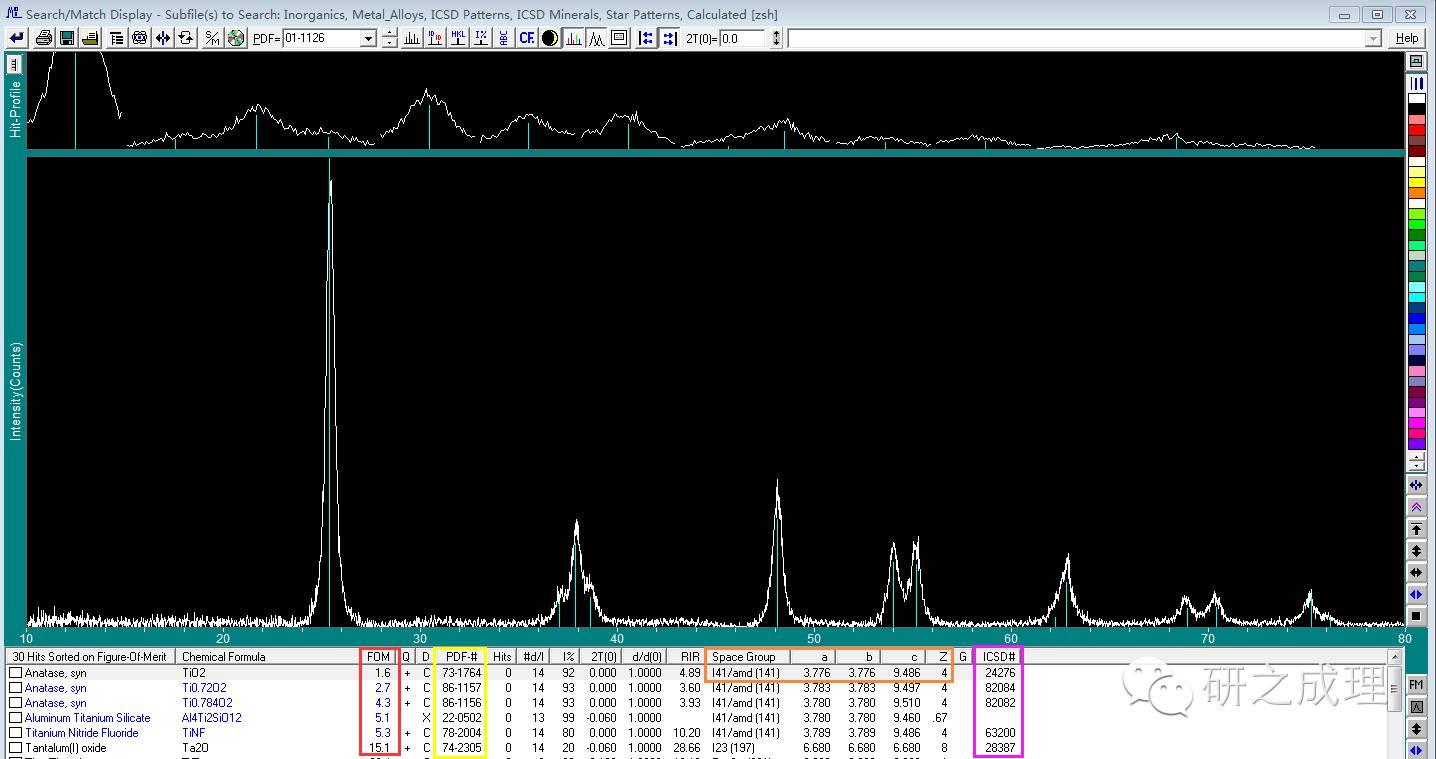This screenshot has height=759, width=1436.
Task: Click the Space Group column header
Action: 743,657
